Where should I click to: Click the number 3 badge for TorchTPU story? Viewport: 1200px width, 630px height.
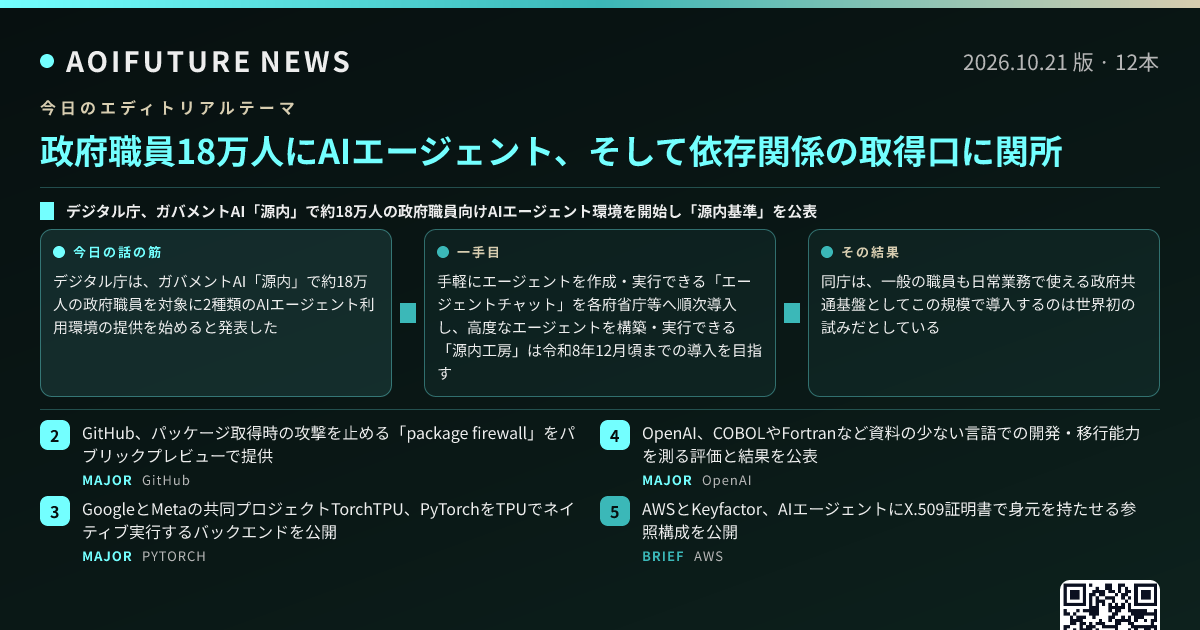point(55,512)
